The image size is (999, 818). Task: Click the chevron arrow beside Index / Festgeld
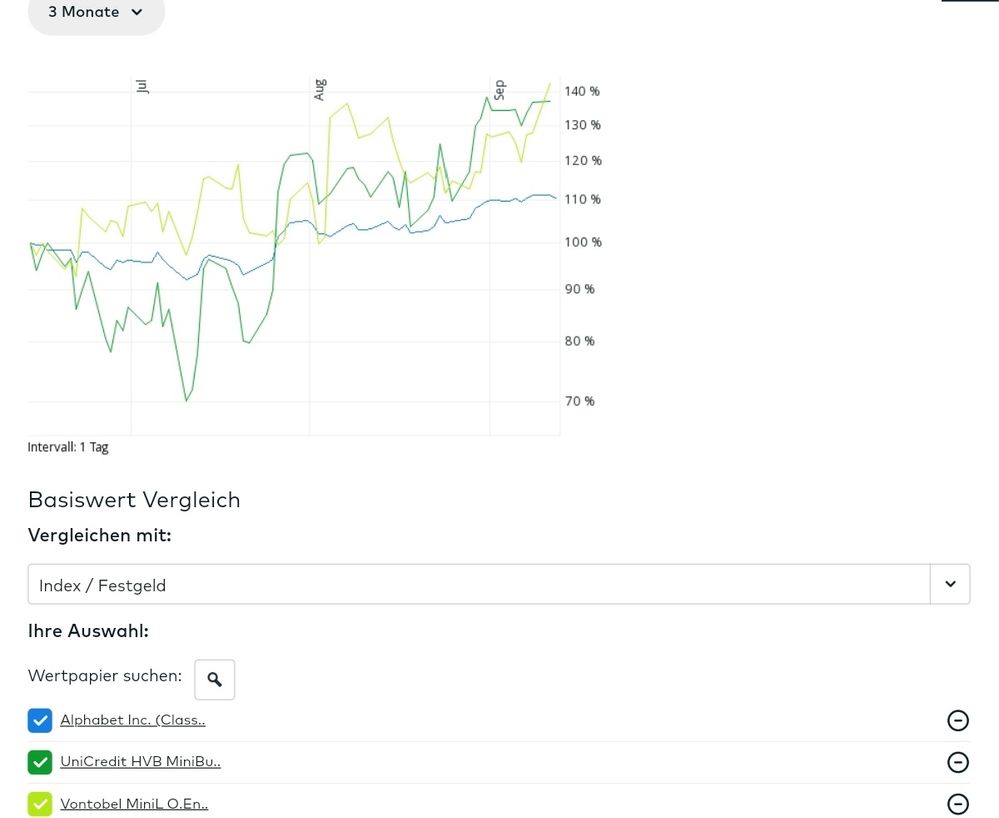(950, 584)
